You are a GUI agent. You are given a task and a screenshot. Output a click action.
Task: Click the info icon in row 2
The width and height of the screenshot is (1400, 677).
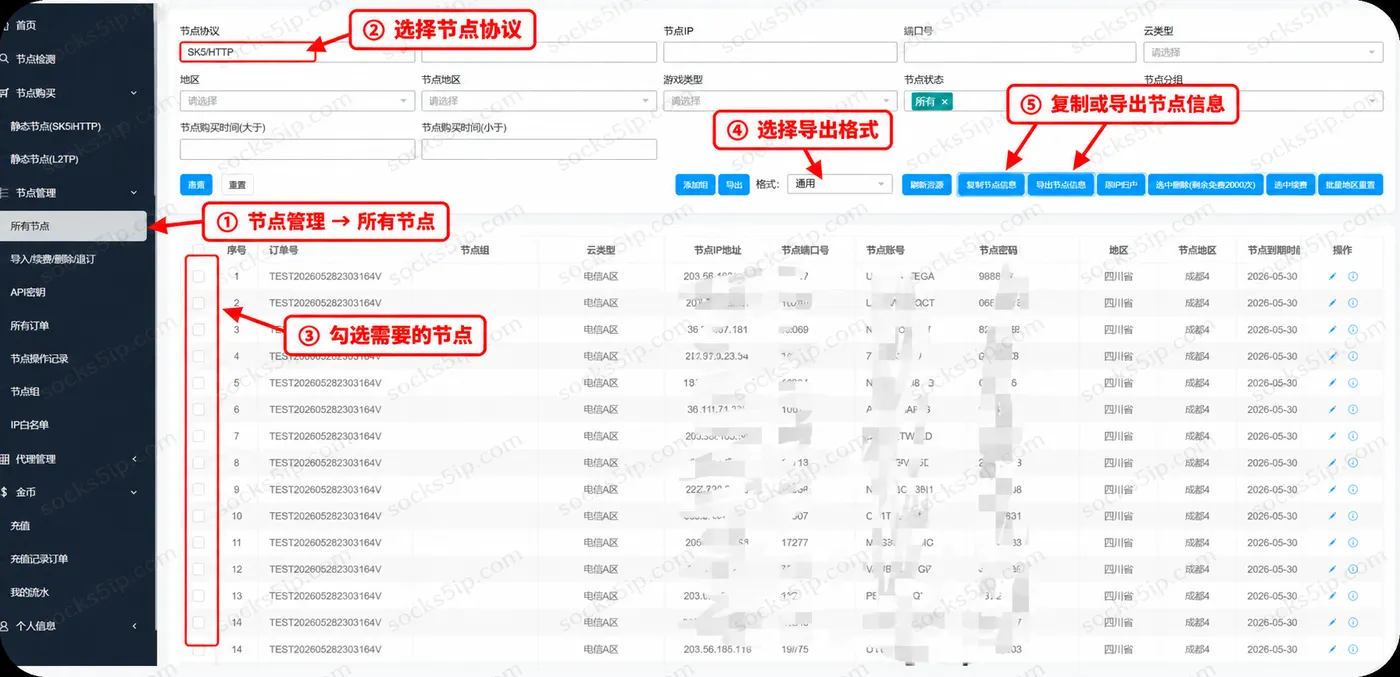coord(1353,303)
